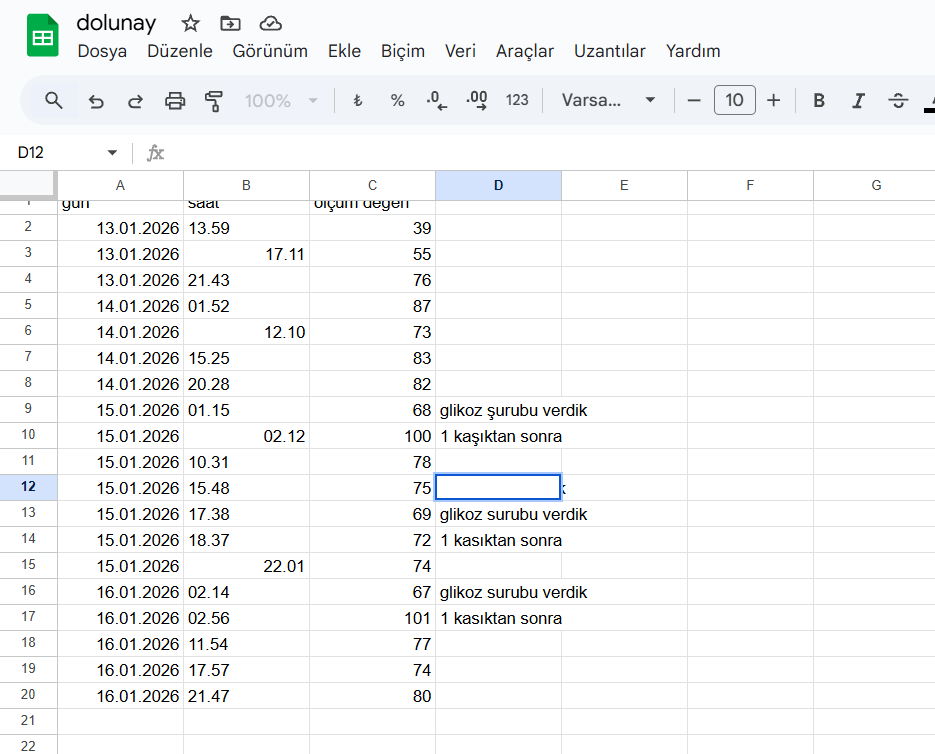The image size is (935, 754).
Task: Select cell '1 kaşıktan sonra' in row 10
Action: pos(499,436)
